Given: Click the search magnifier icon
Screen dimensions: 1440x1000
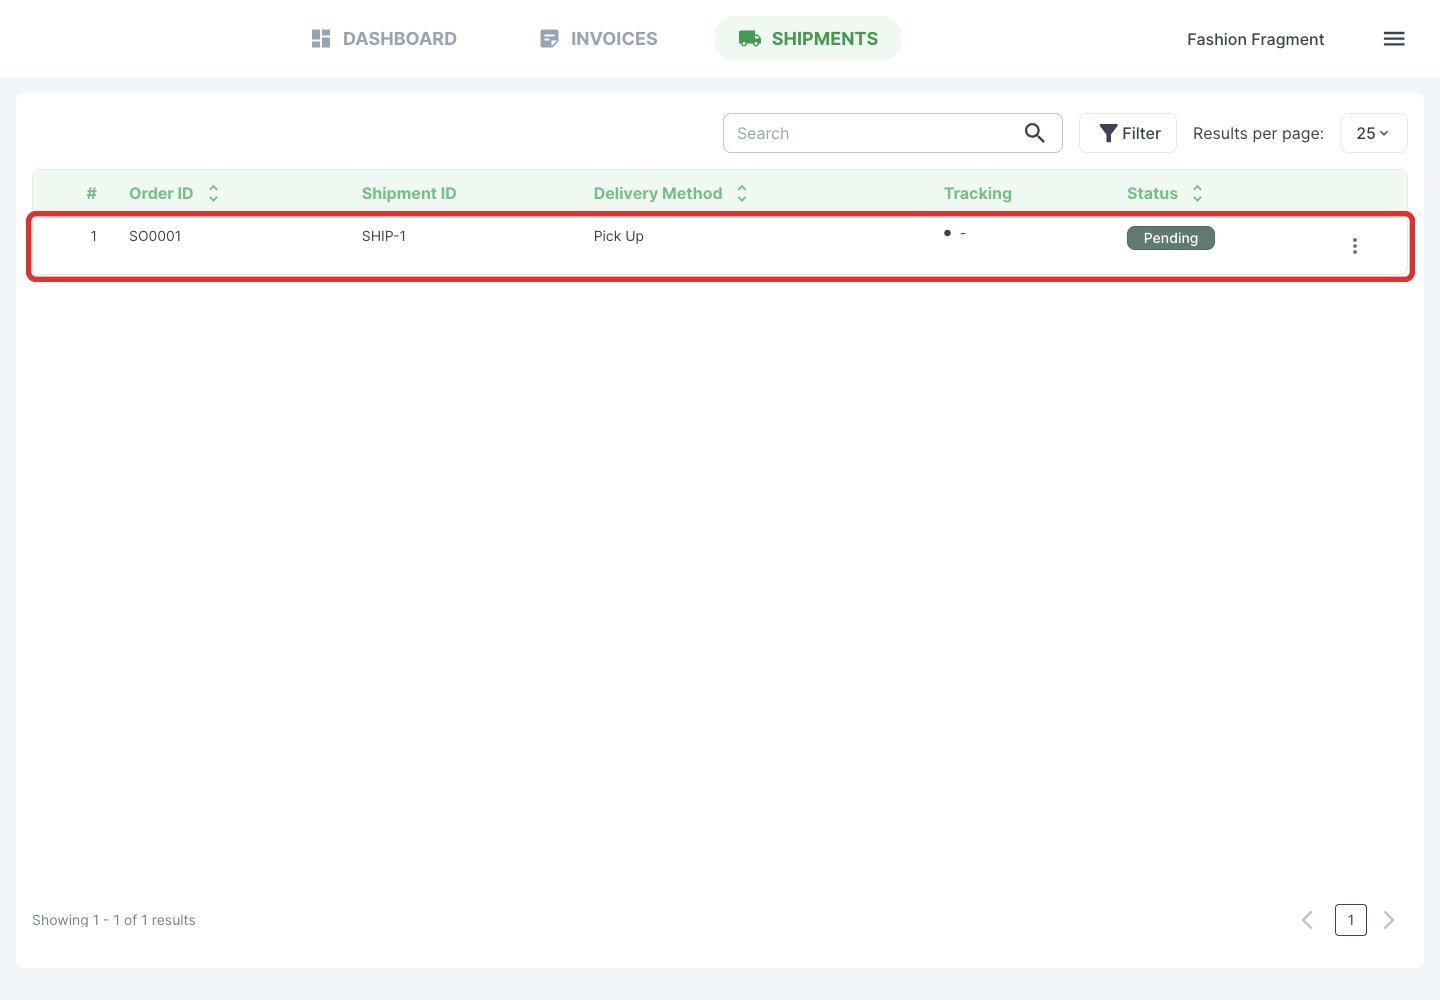Looking at the screenshot, I should tap(1035, 133).
